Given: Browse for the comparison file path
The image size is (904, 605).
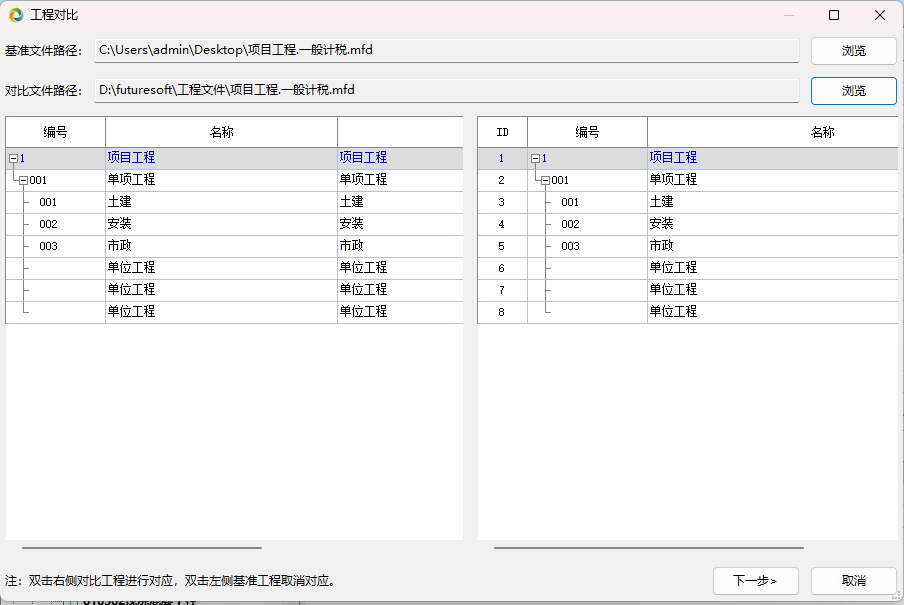Looking at the screenshot, I should (x=853, y=90).
